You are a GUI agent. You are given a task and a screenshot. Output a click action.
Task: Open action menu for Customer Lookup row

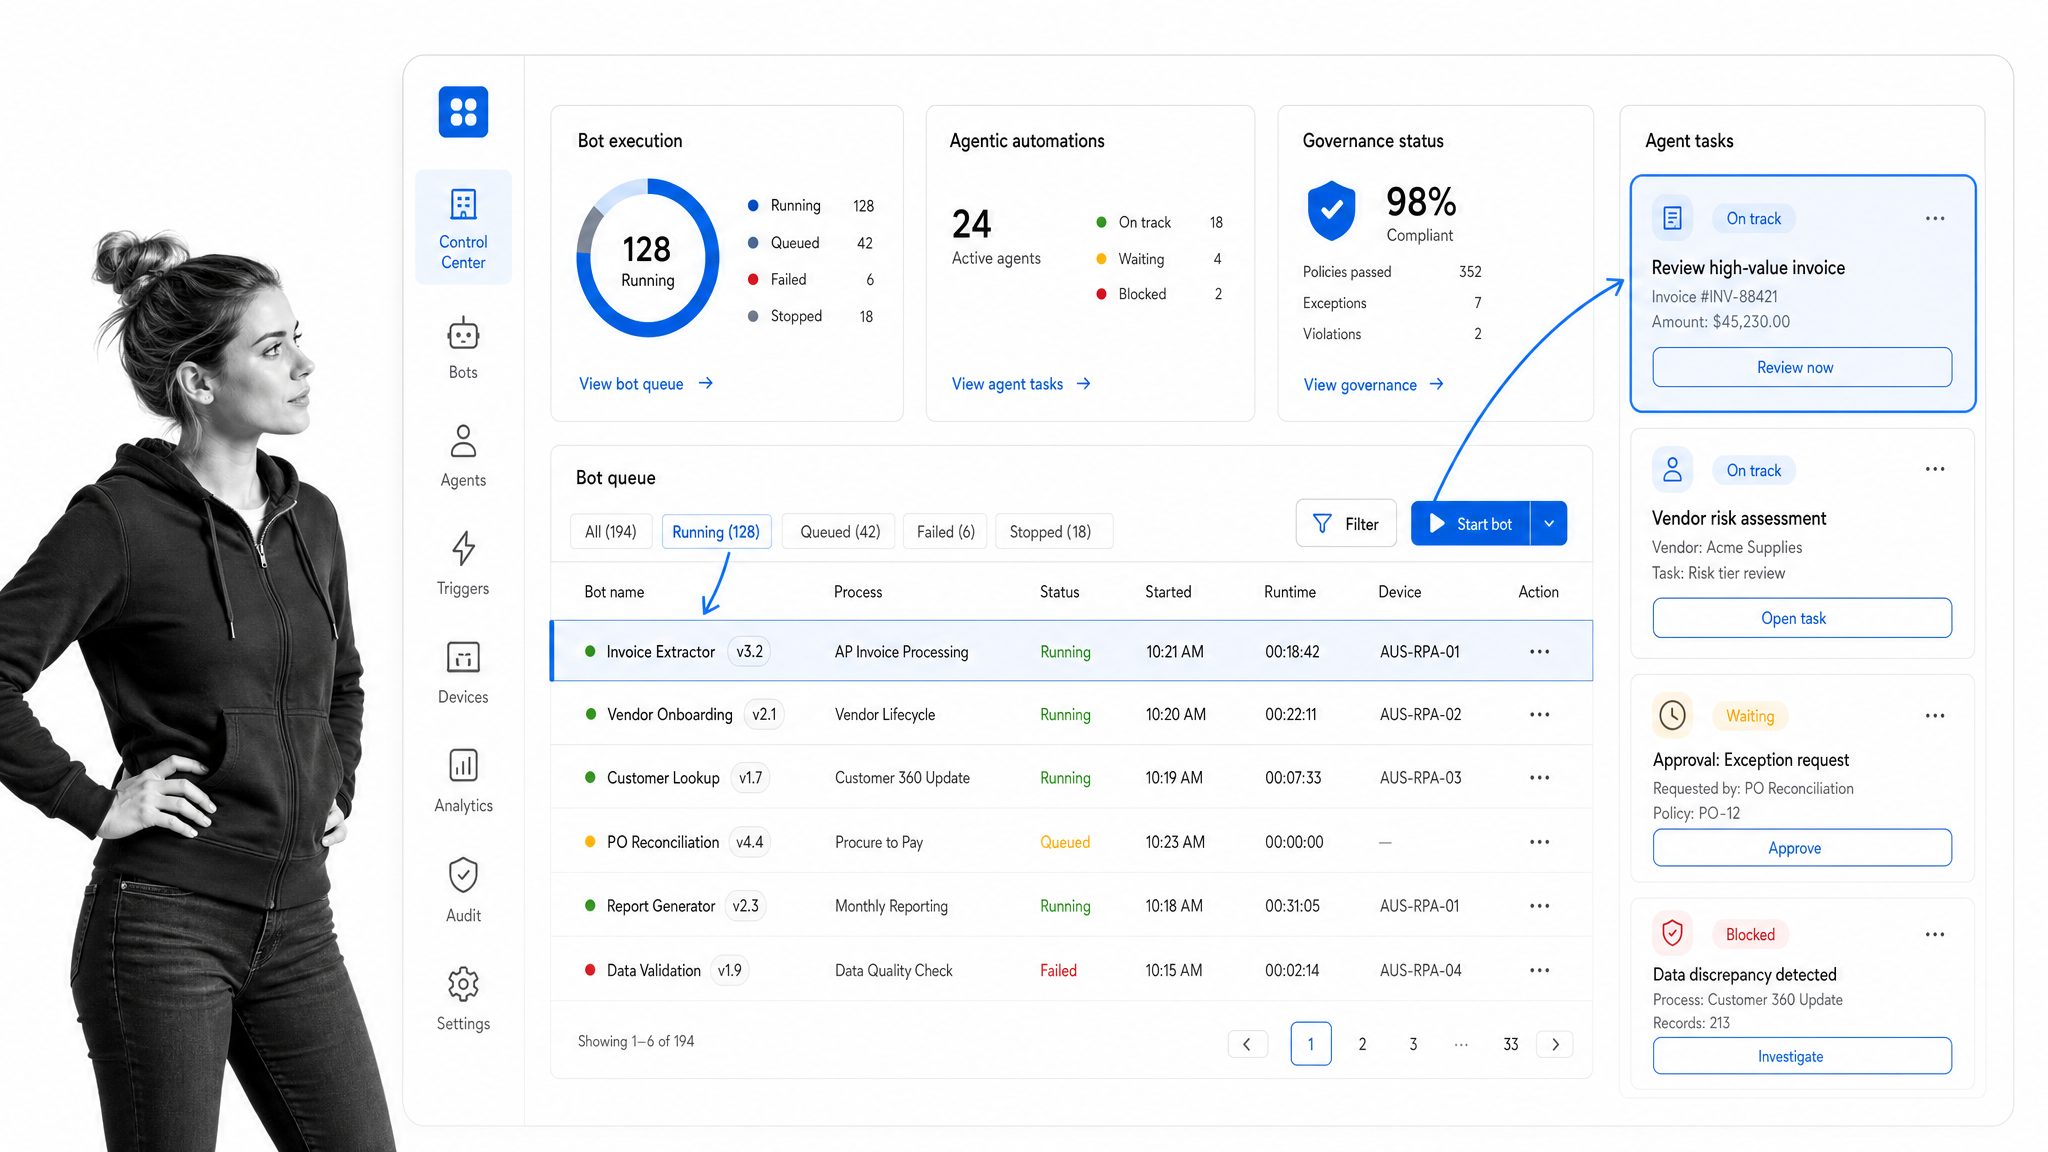pyautogui.click(x=1539, y=778)
